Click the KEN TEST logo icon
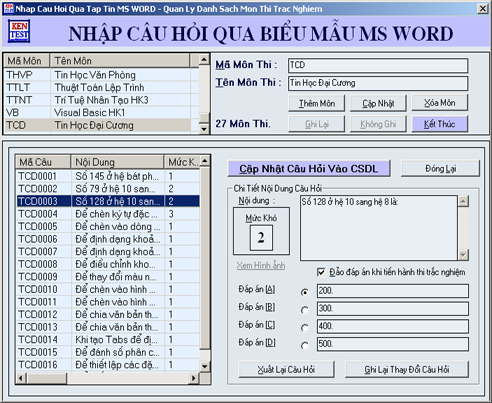Viewport: 492px width, 403px height. 19,31
